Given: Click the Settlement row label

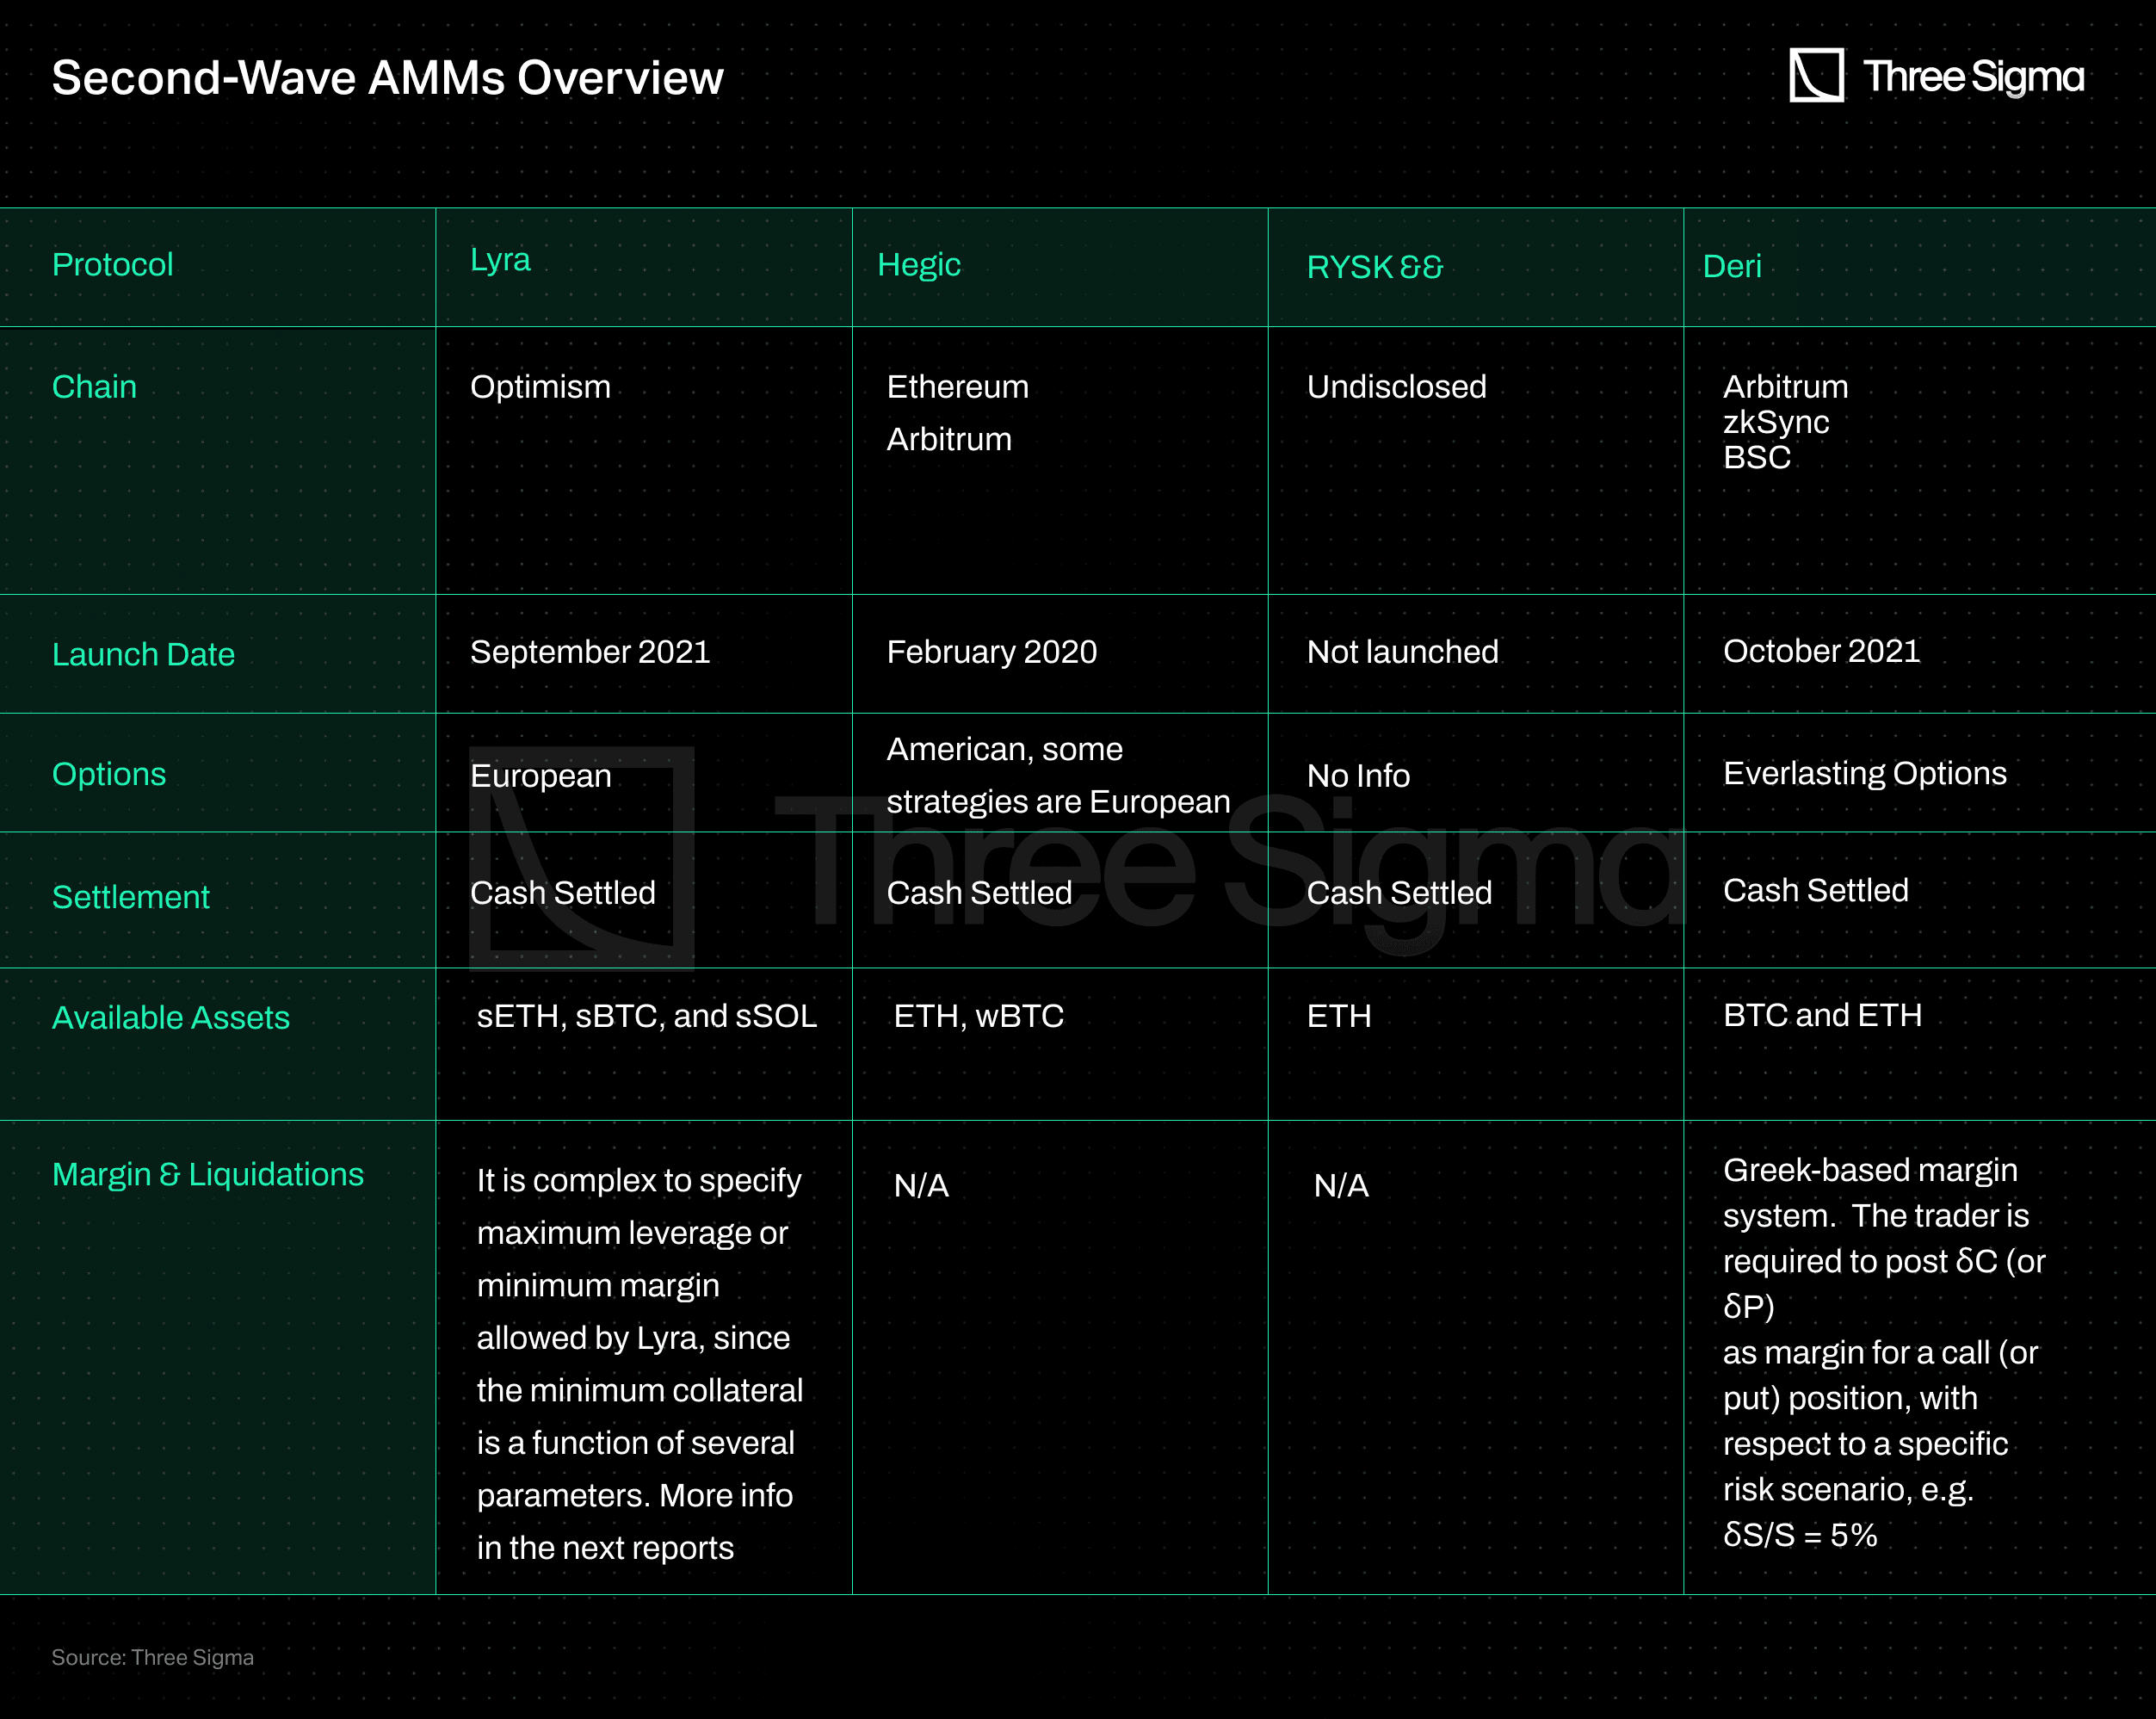Looking at the screenshot, I should [130, 897].
